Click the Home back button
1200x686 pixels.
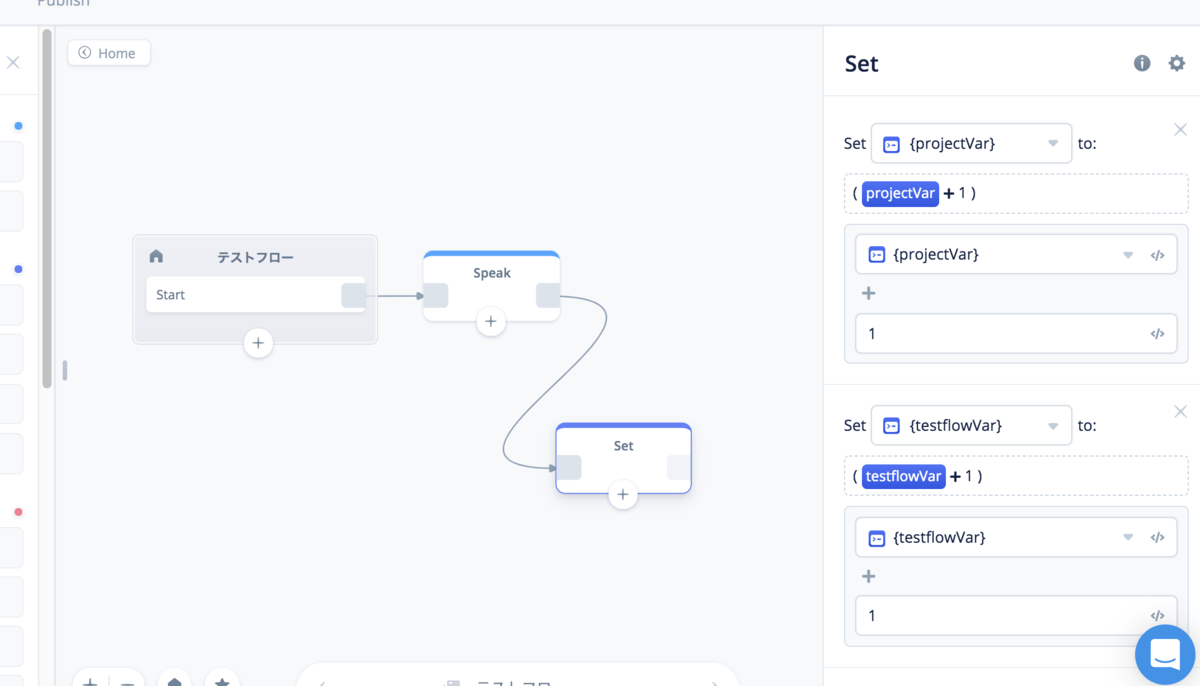point(109,53)
